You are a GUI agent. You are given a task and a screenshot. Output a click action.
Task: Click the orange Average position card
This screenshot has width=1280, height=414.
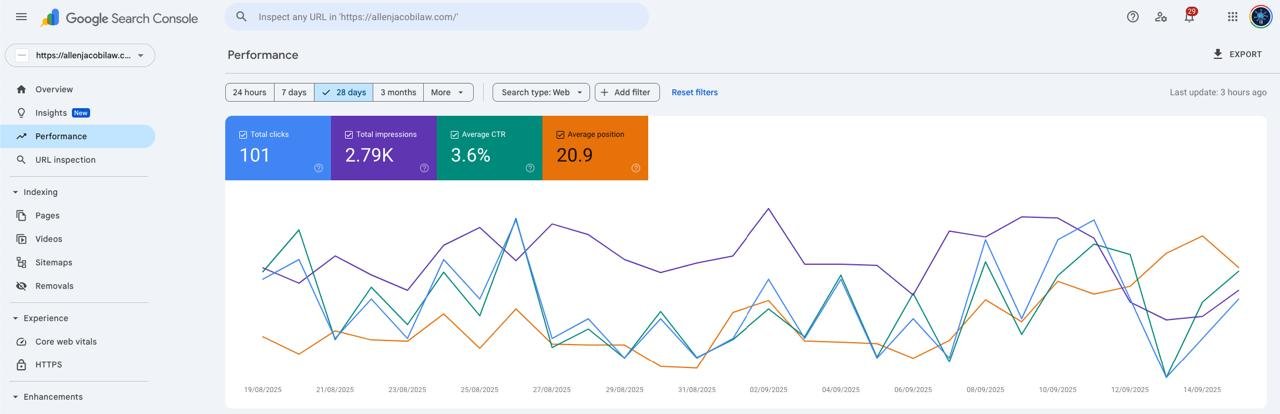(x=595, y=150)
